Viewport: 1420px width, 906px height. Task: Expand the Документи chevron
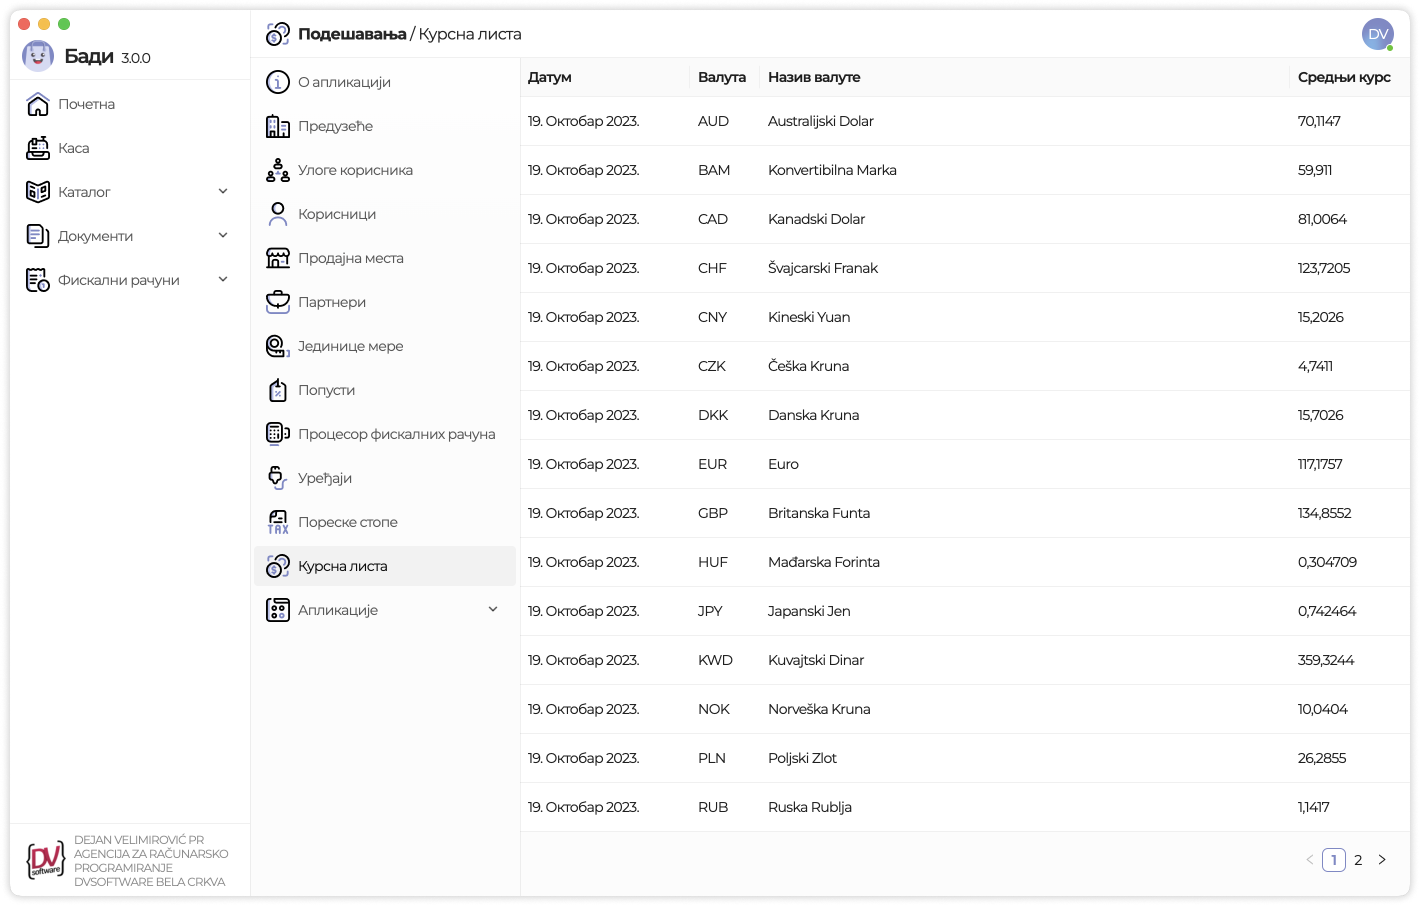click(x=223, y=235)
